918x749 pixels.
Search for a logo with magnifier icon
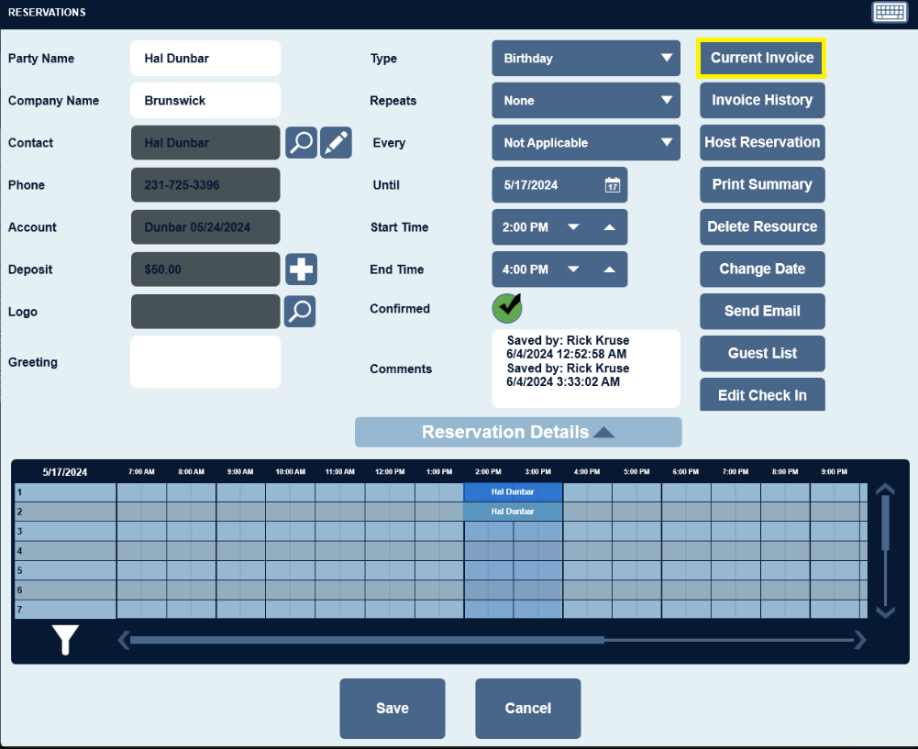(x=300, y=311)
